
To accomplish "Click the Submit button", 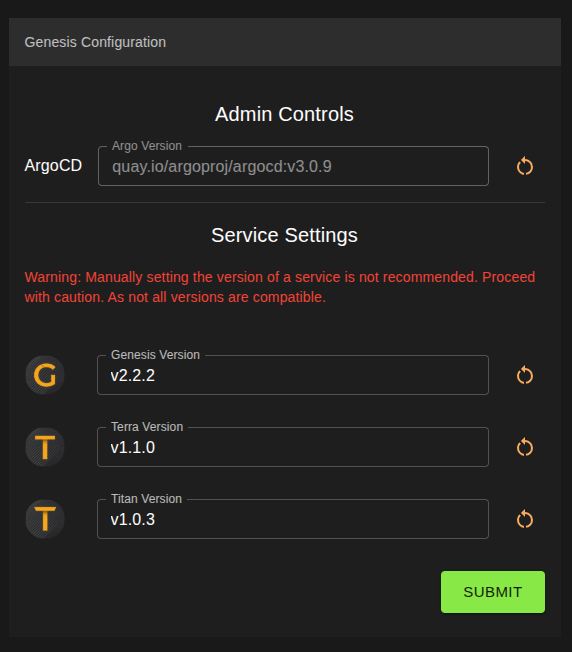I will [493, 592].
